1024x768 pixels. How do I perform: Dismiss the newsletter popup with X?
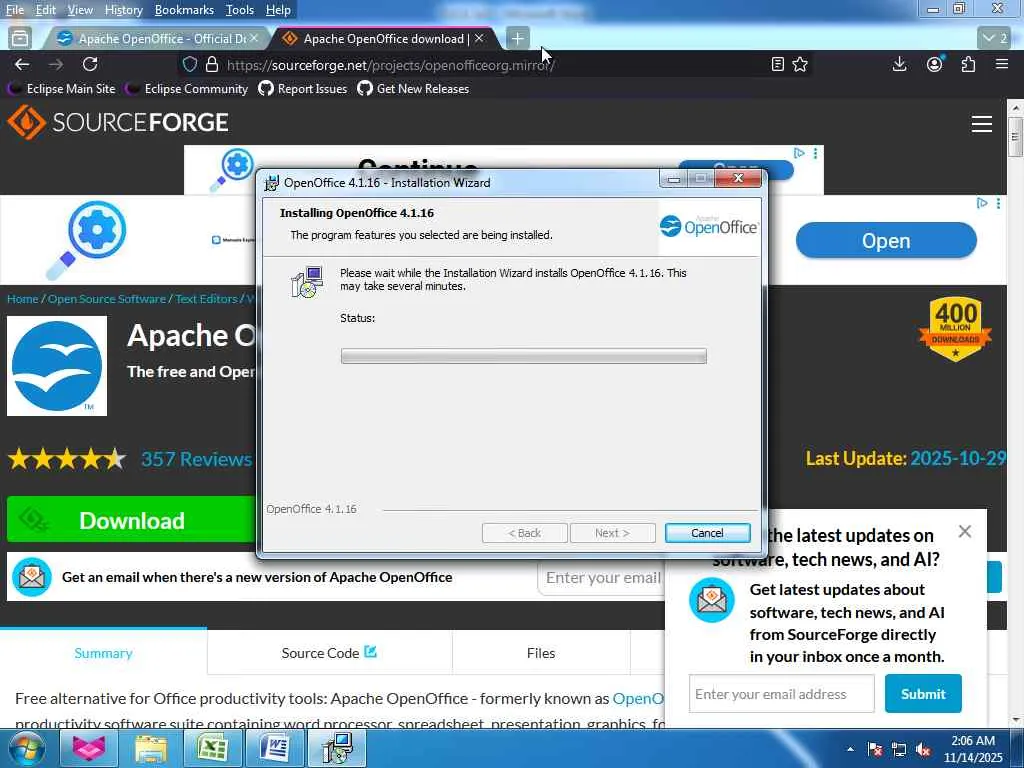coord(965,532)
